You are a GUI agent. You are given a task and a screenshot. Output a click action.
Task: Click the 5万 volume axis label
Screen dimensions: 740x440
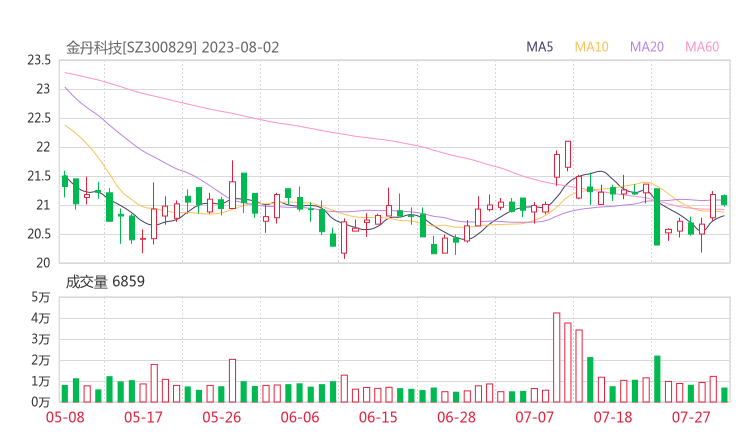(41, 297)
